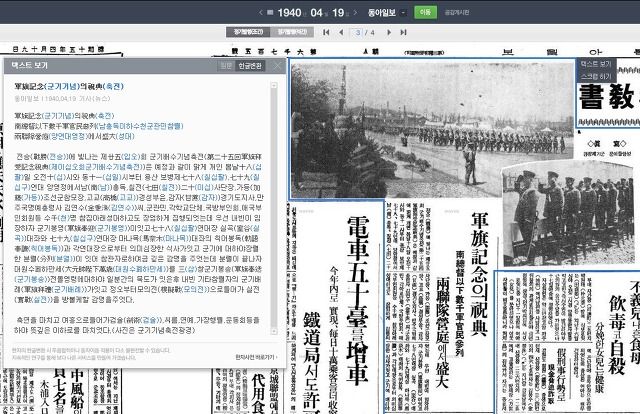640x414 pixels.
Task: Close the 텍스트 보기 panel
Action: [278, 66]
